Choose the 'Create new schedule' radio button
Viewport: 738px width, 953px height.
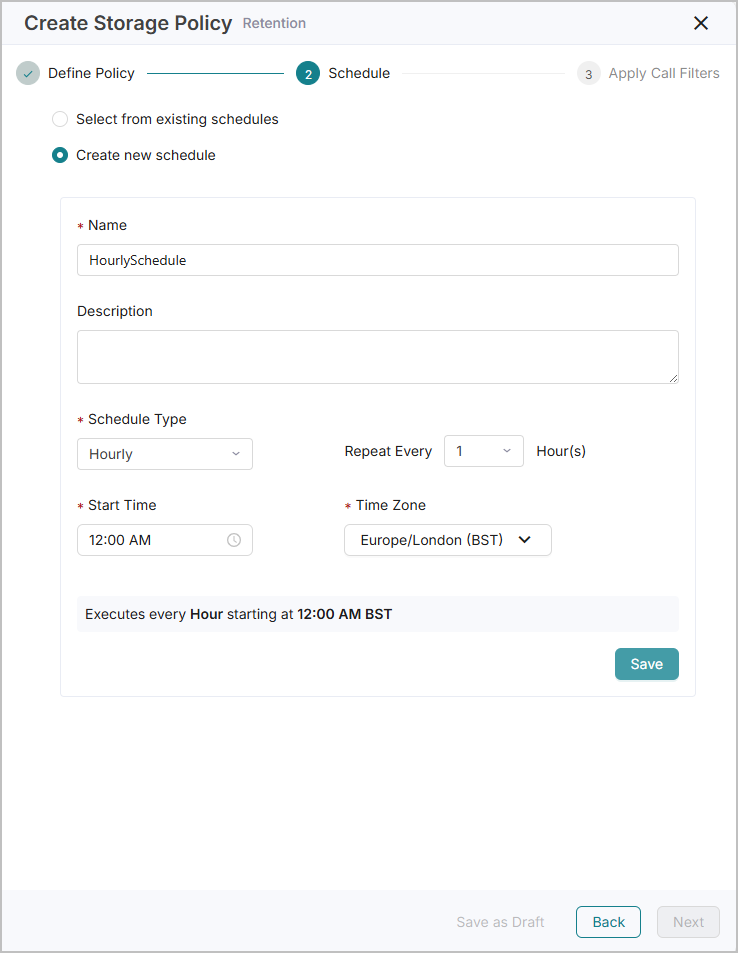point(60,155)
